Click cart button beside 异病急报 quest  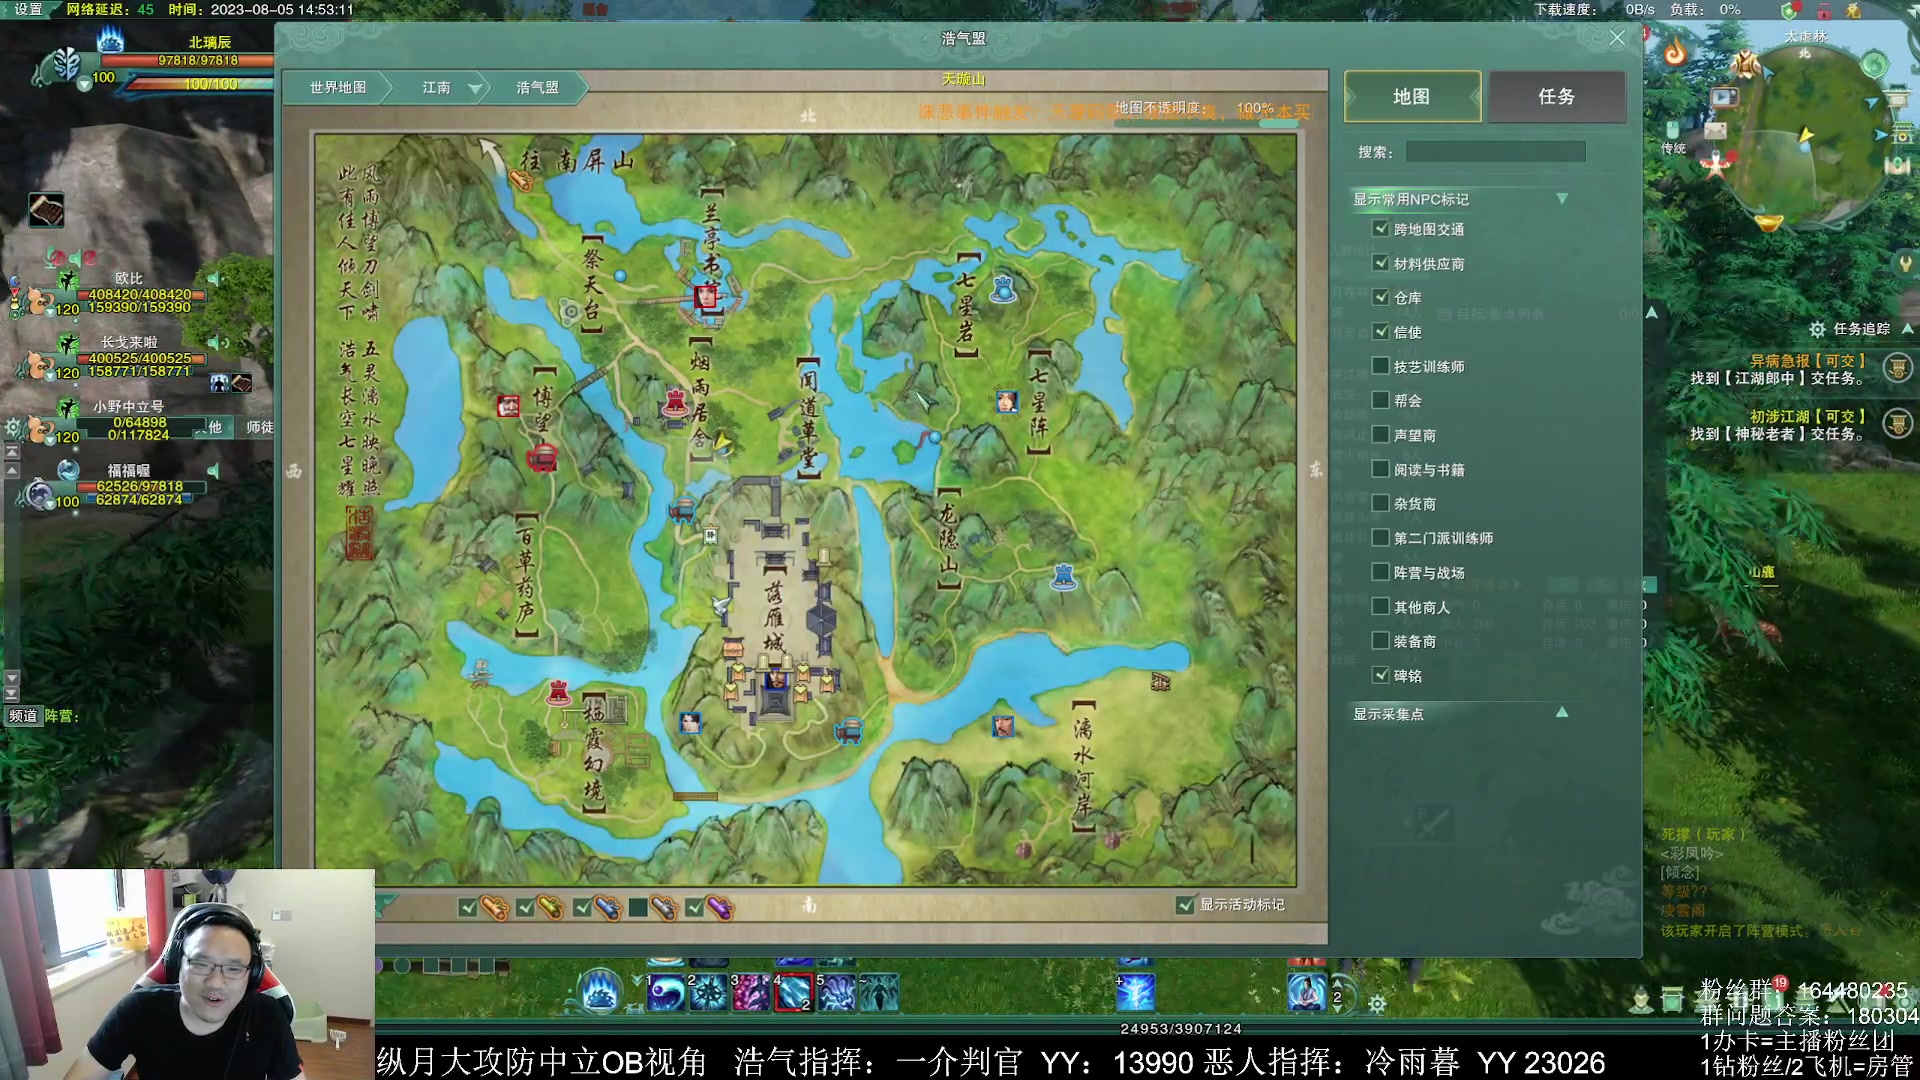[x=1898, y=368]
